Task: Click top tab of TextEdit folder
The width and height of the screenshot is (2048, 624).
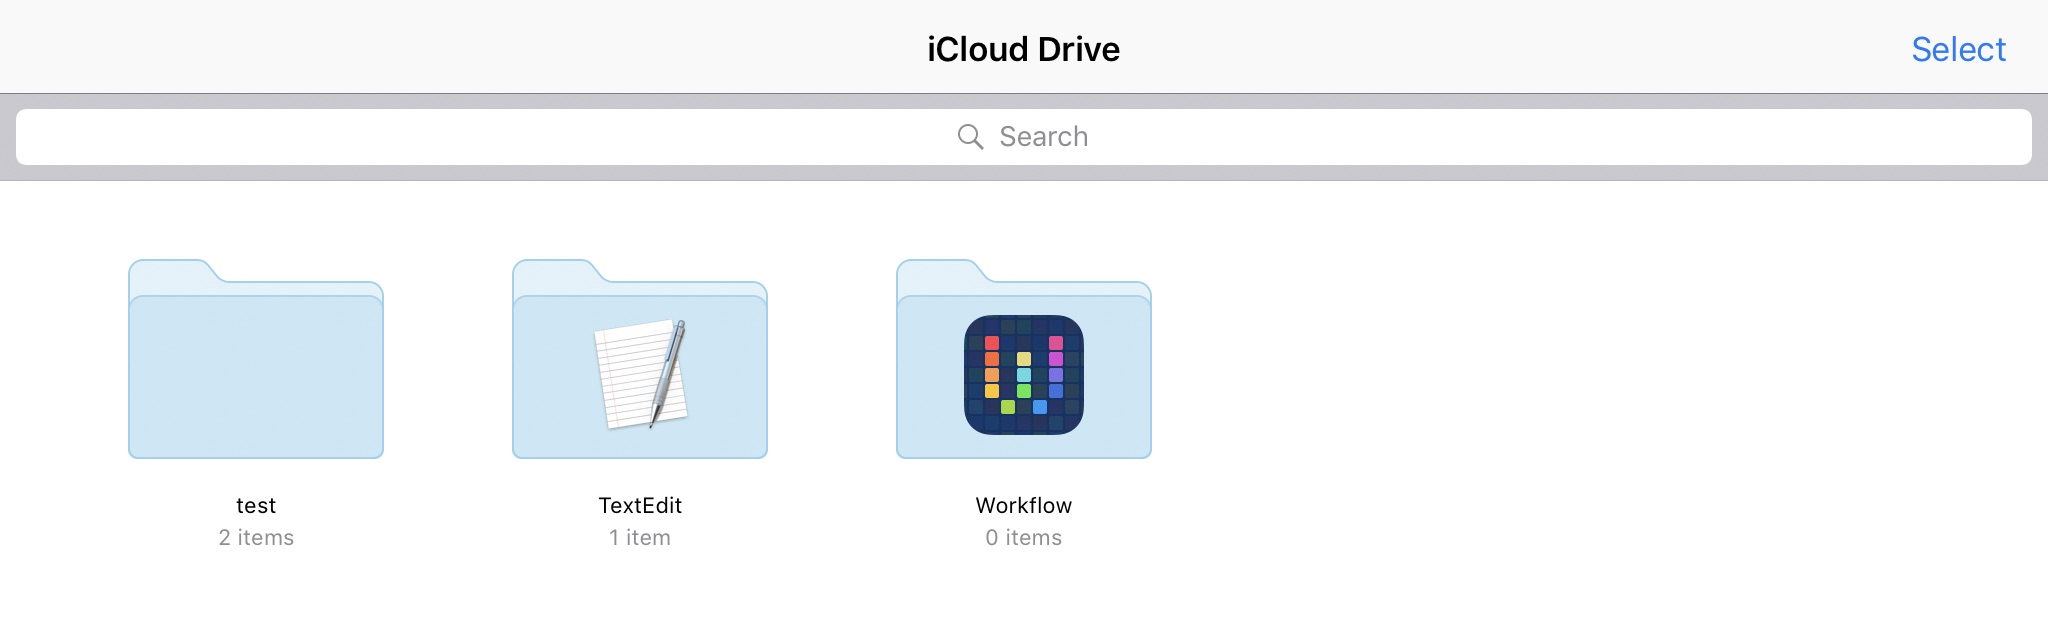Action: pyautogui.click(x=554, y=272)
